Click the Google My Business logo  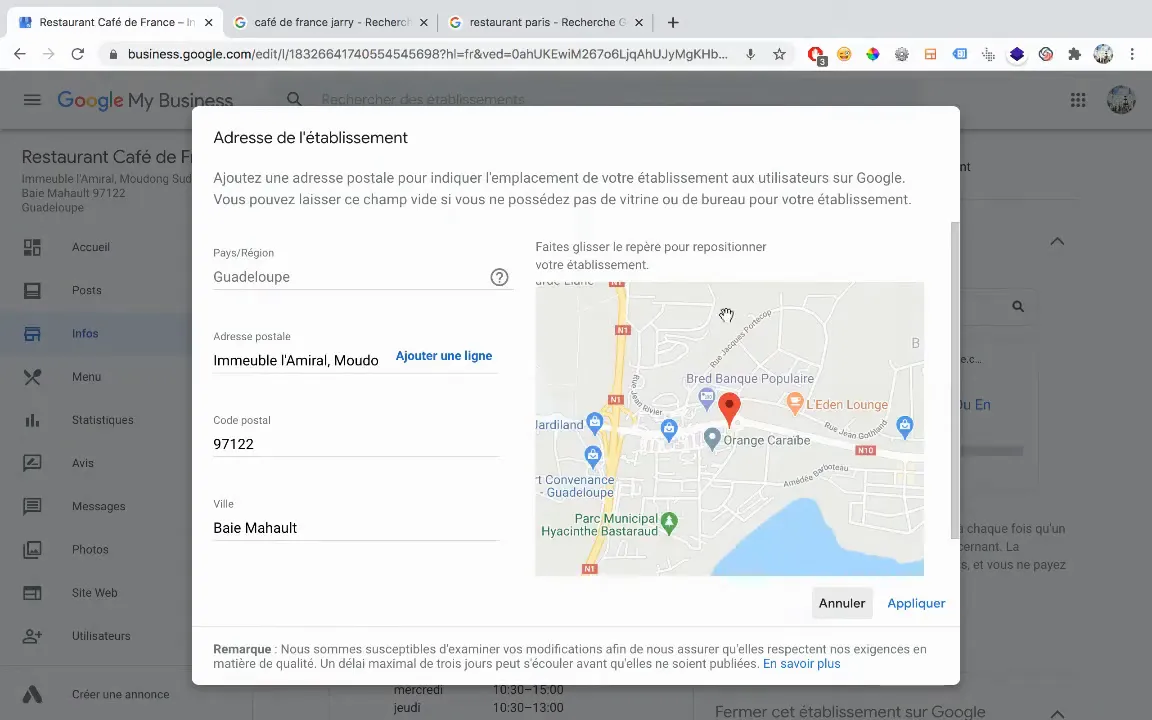pos(145,100)
